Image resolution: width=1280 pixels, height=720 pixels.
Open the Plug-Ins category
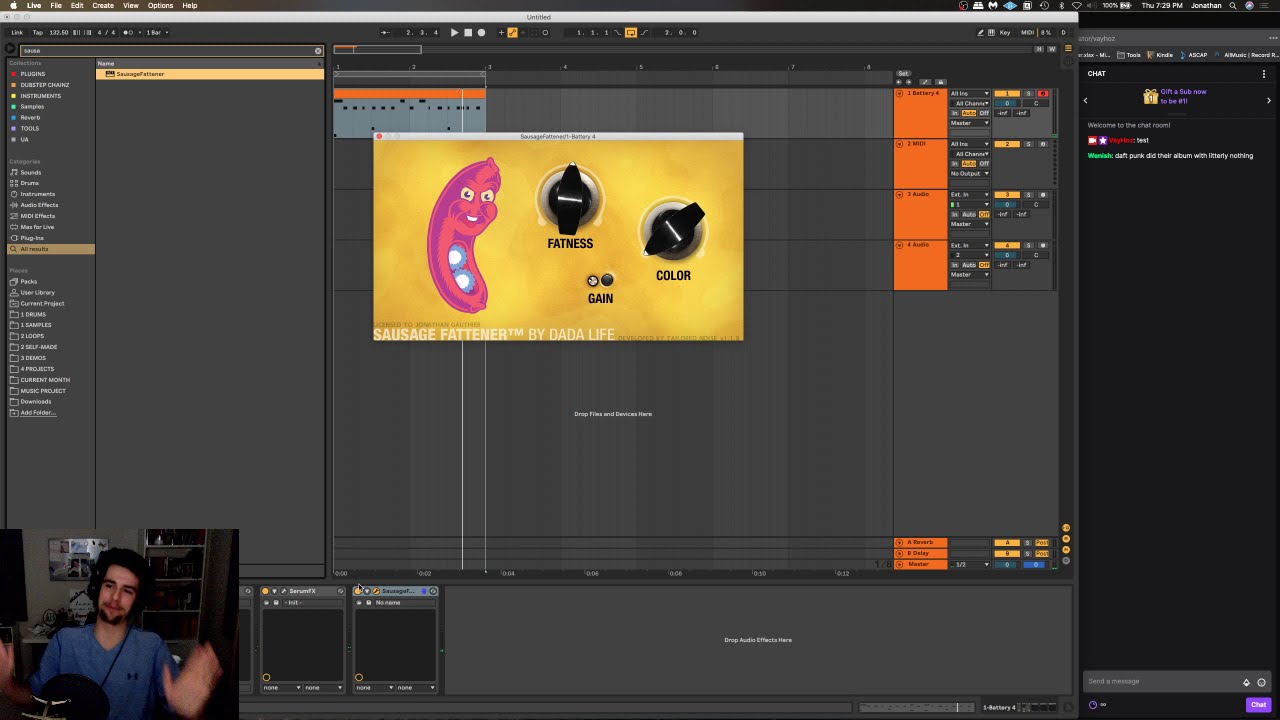(32, 238)
